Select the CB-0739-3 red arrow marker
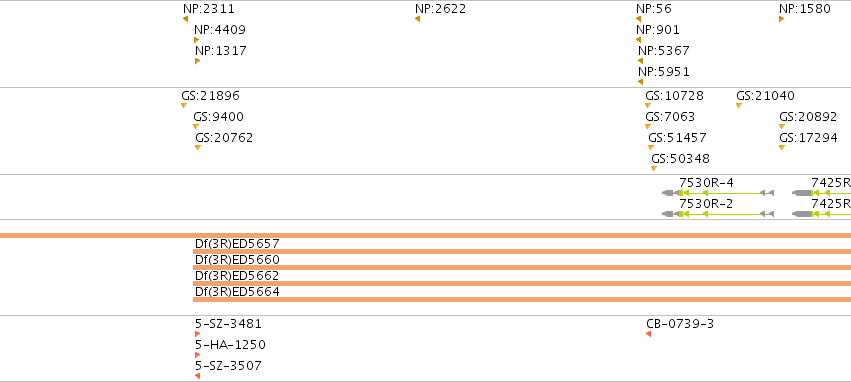This screenshot has height=382, width=851. point(649,334)
